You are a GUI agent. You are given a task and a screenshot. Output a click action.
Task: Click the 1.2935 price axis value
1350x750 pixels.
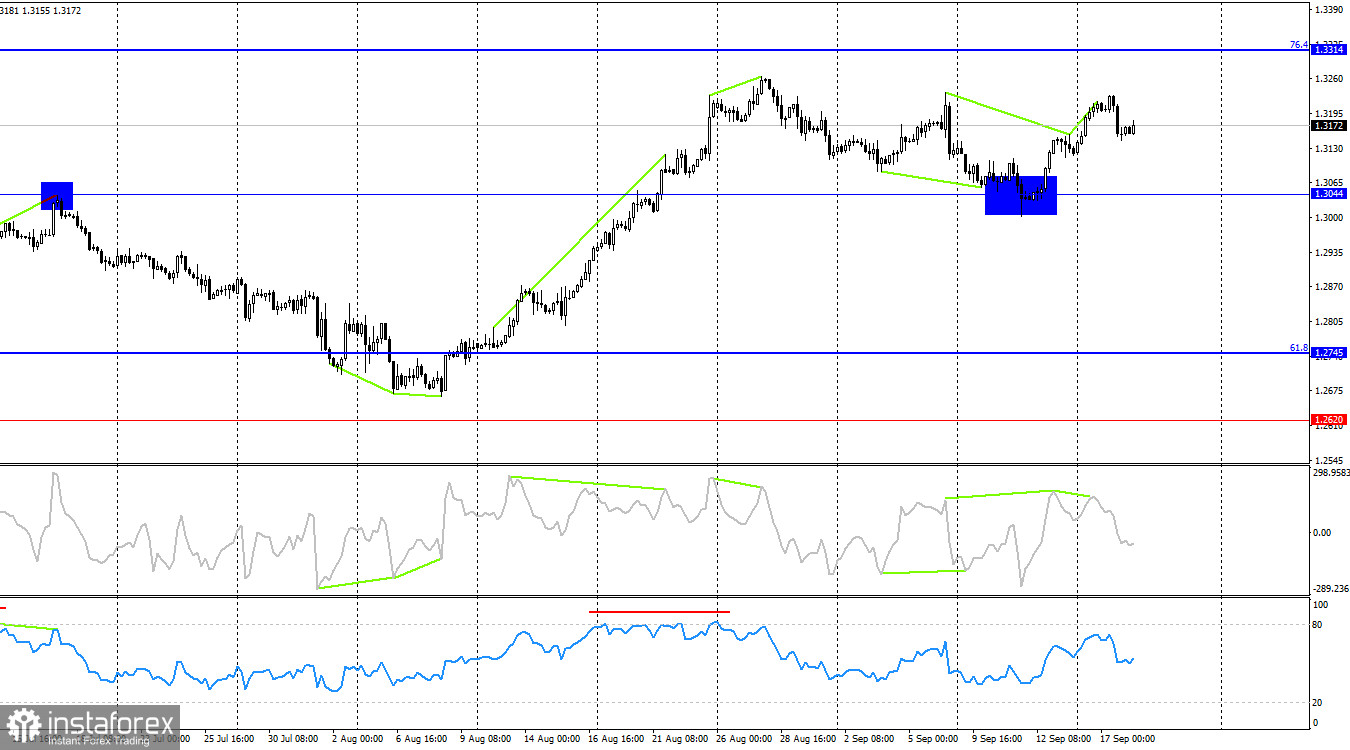[1329, 253]
